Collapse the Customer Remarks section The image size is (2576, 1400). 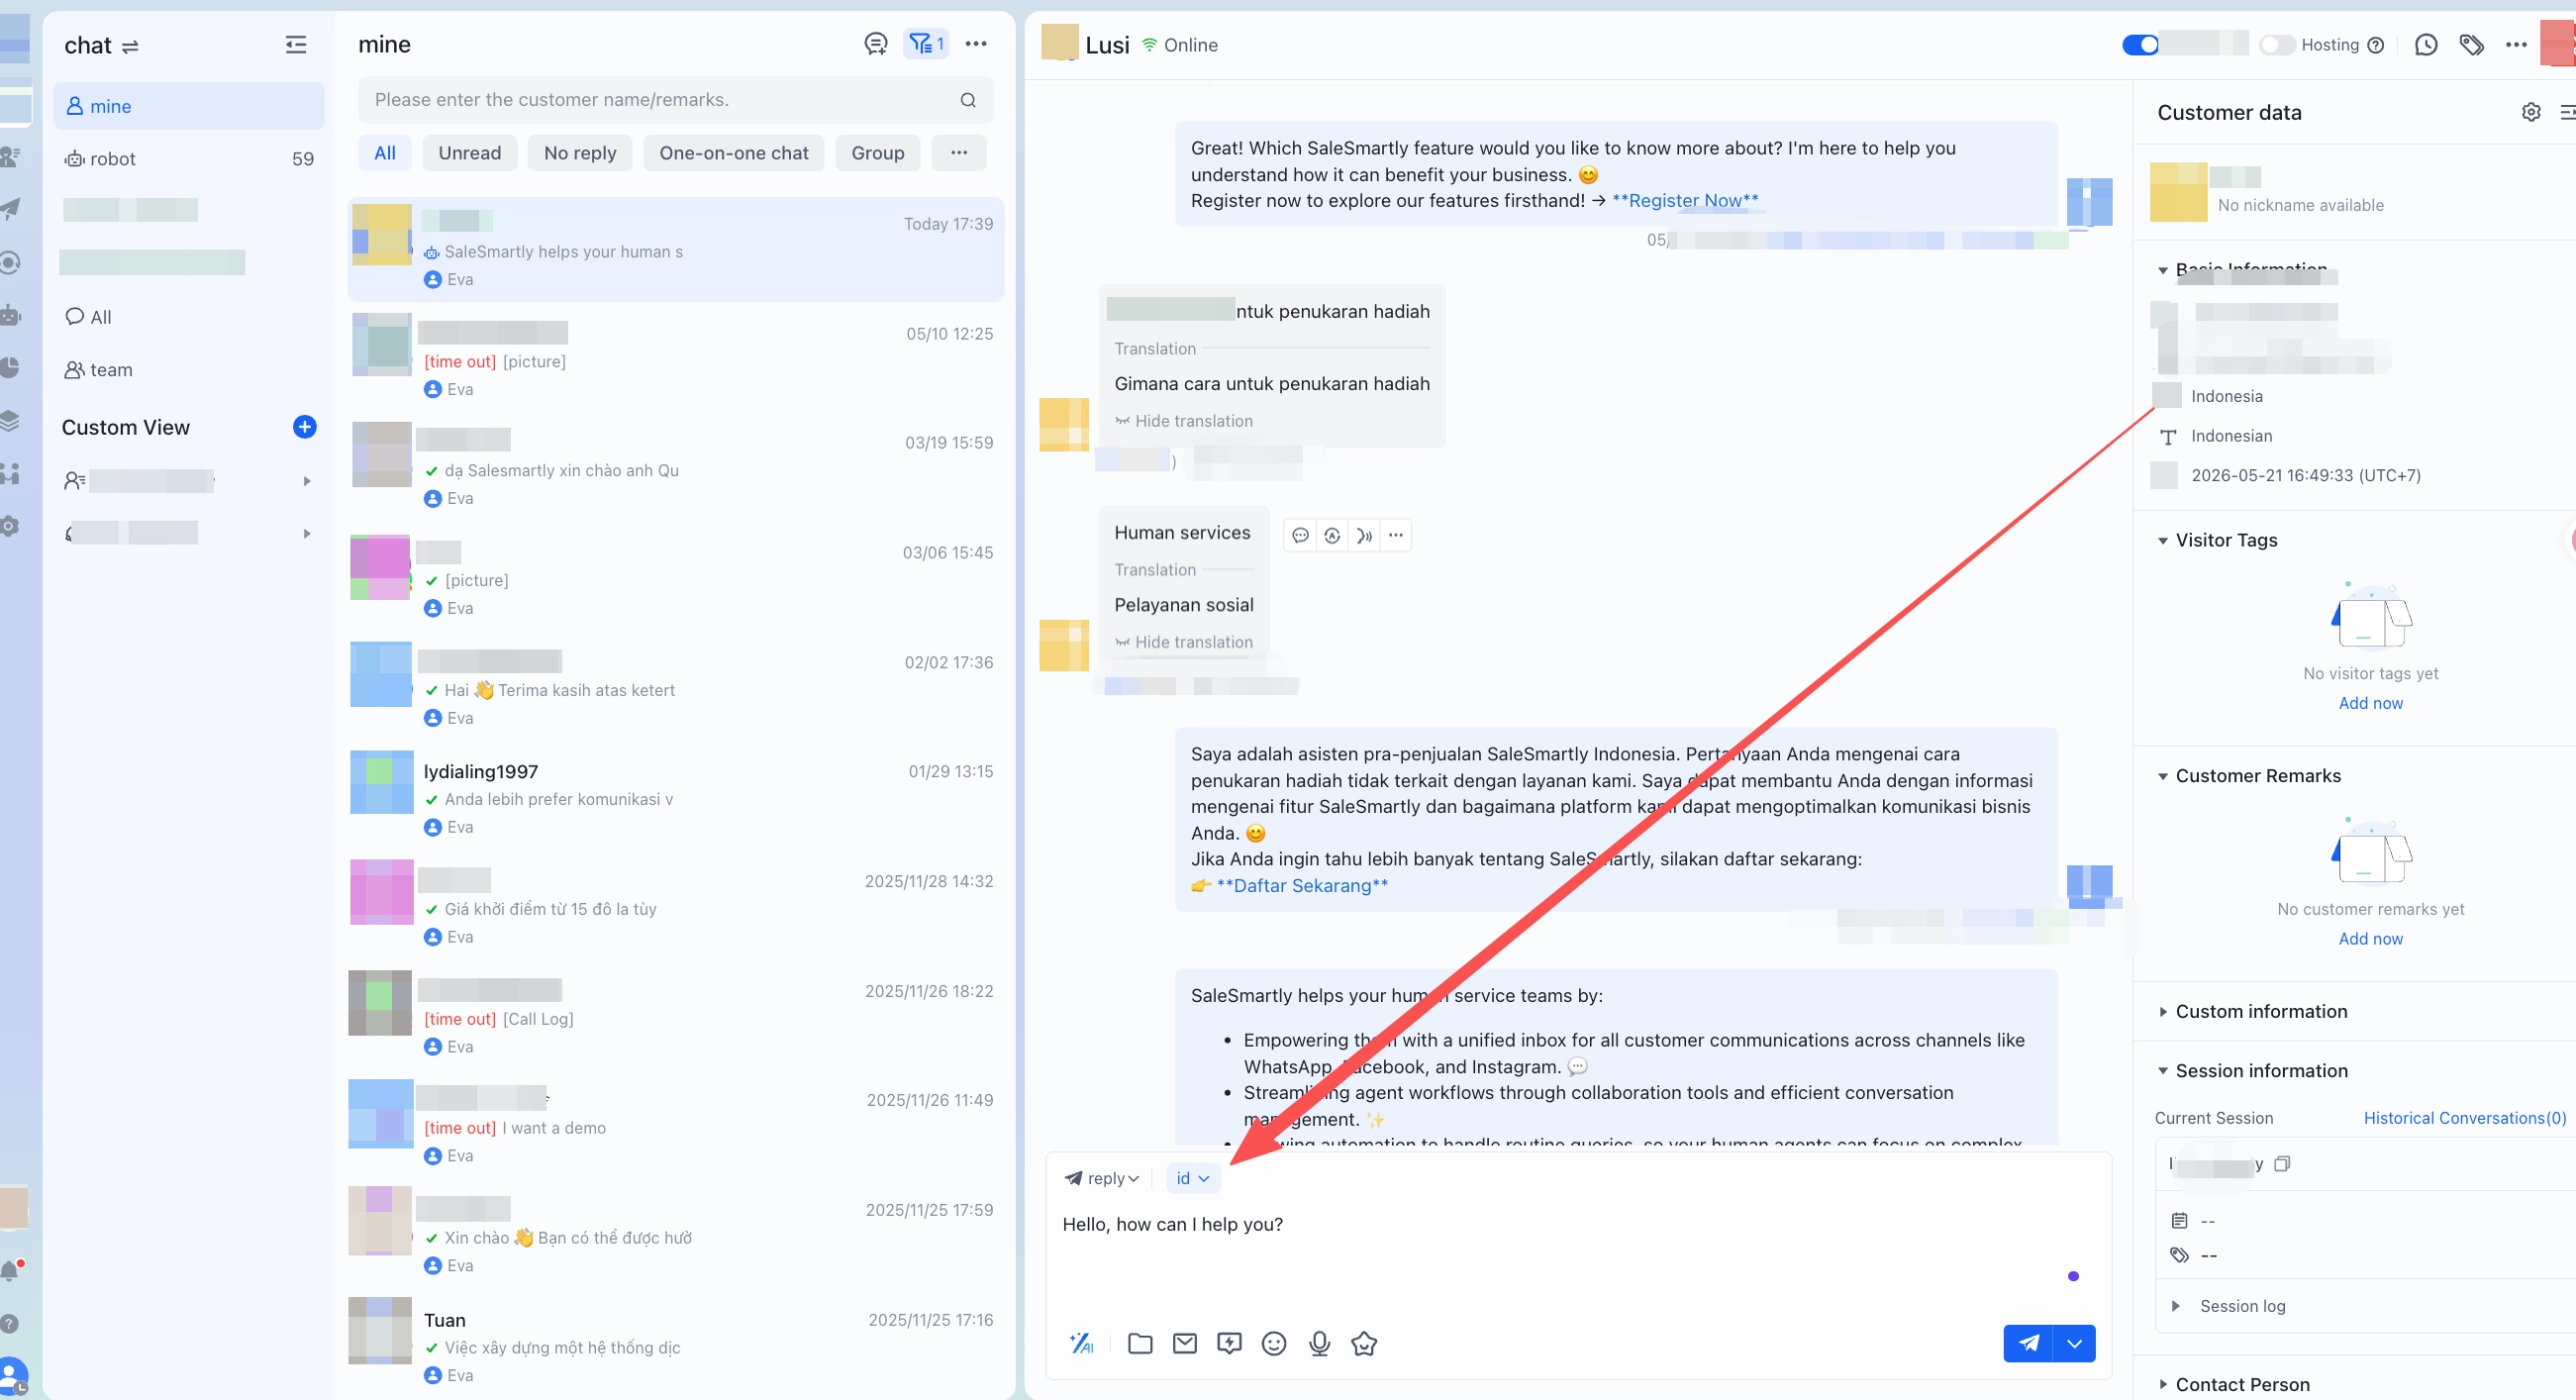click(x=2163, y=777)
